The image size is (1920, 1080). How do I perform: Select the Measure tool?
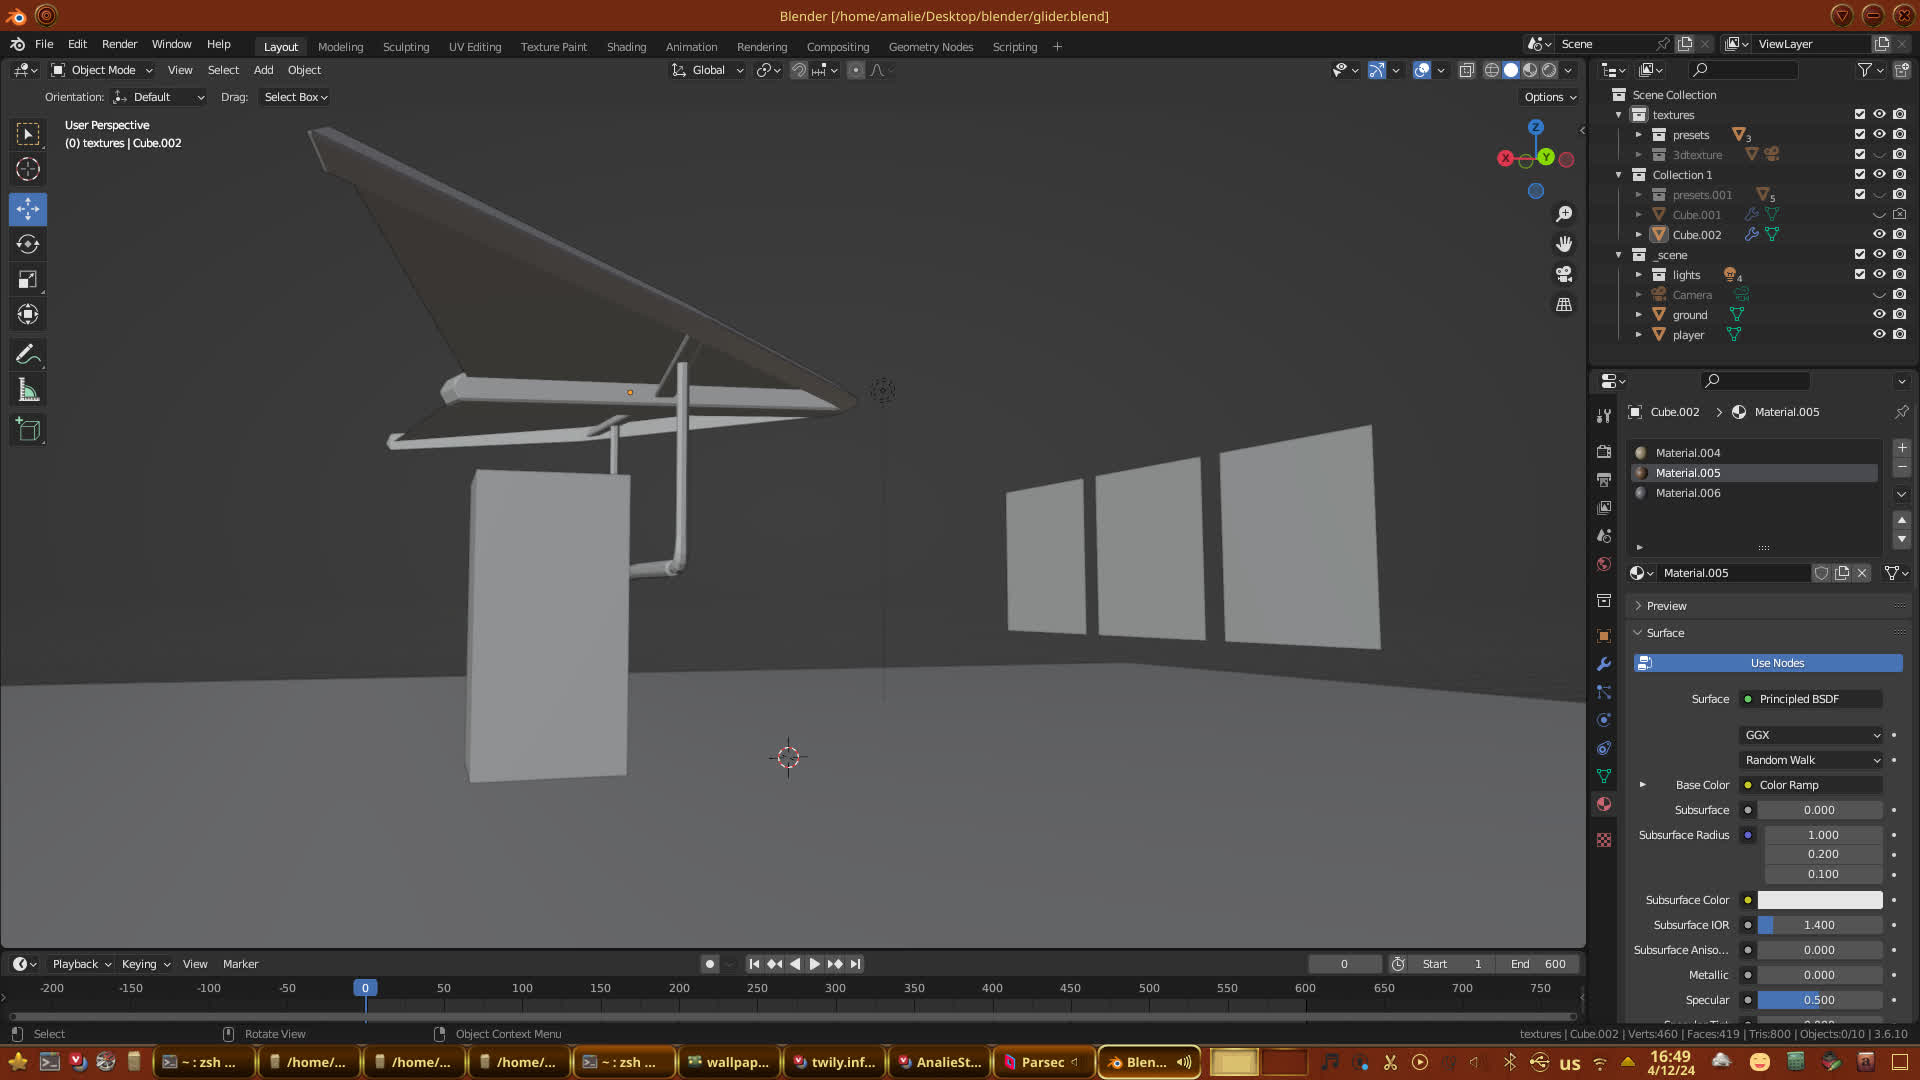[x=28, y=391]
